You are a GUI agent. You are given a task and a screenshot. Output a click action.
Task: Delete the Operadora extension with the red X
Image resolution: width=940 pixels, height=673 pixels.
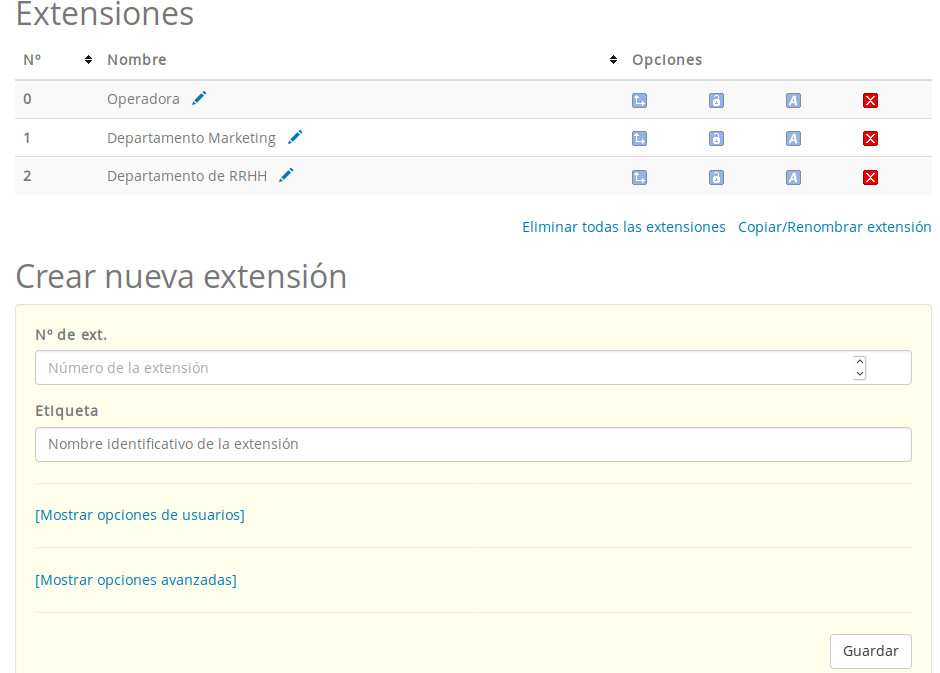[870, 100]
